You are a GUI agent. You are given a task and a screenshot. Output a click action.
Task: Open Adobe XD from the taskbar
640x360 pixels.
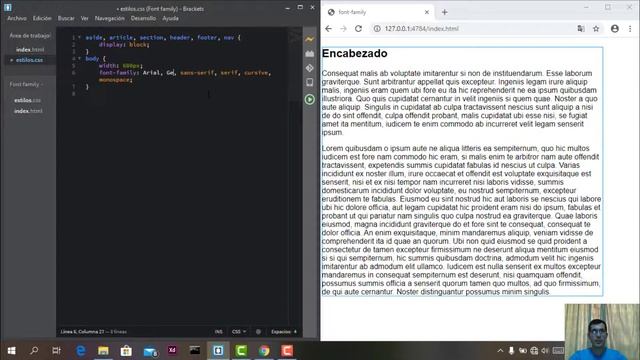(x=172, y=350)
